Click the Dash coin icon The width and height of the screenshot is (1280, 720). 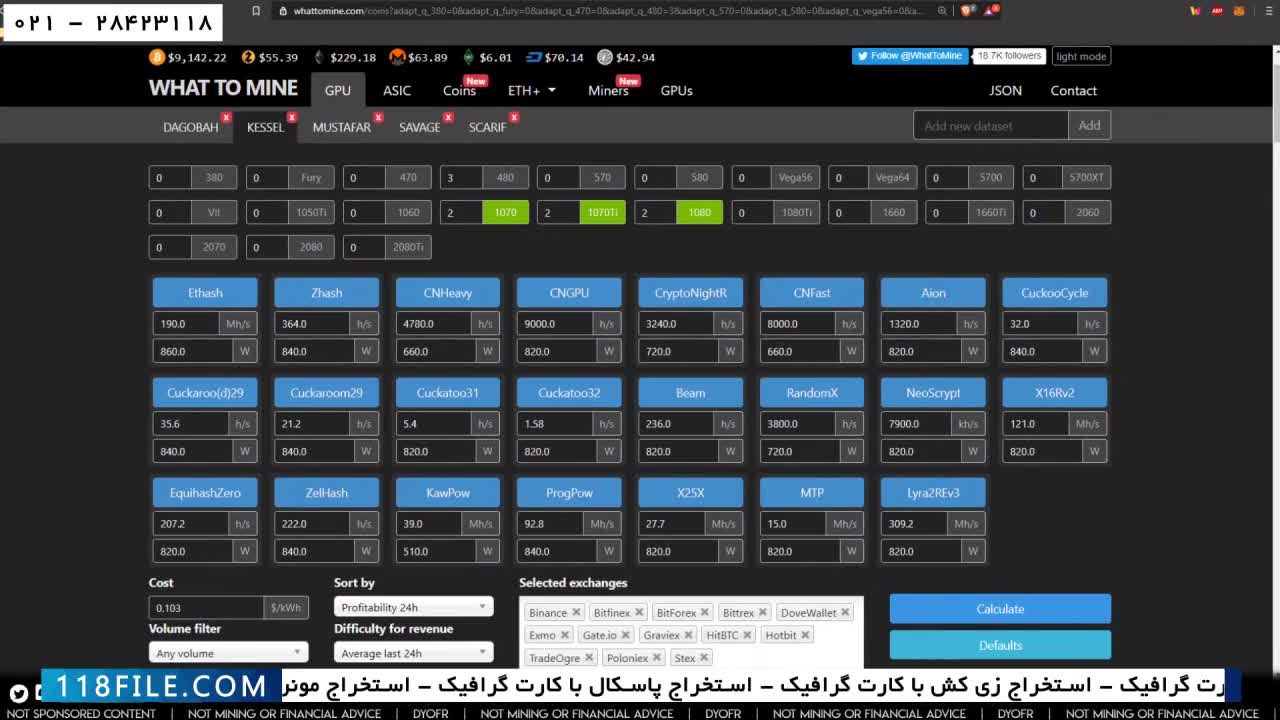pos(533,57)
